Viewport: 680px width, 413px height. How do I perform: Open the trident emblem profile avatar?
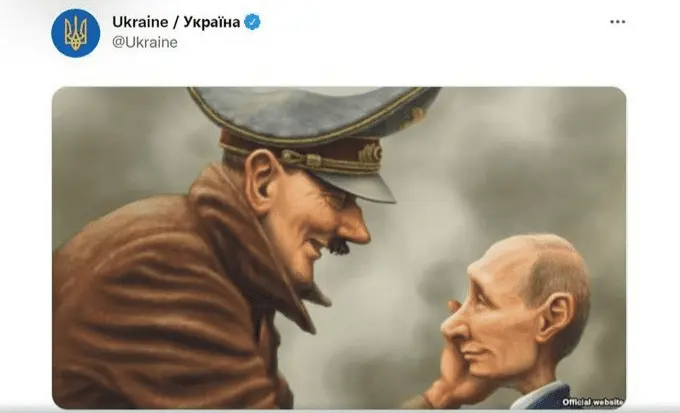[x=75, y=33]
